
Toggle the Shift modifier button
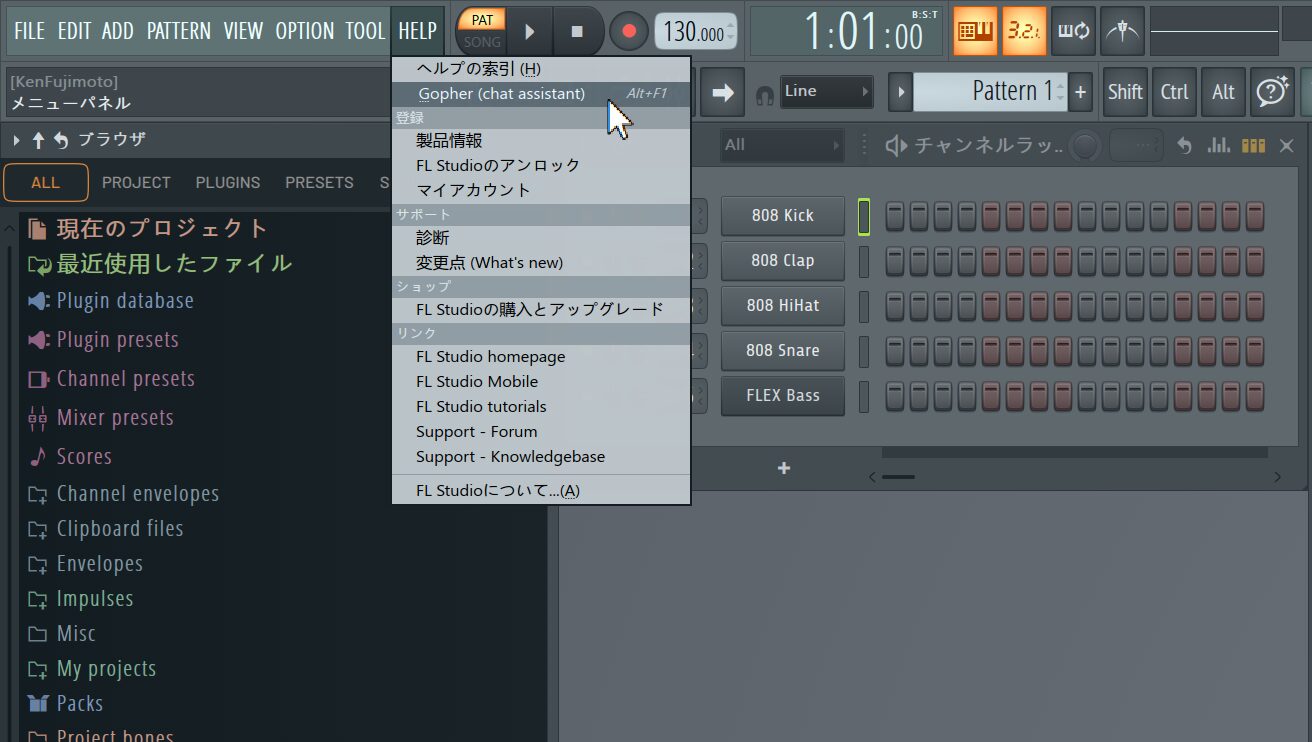tap(1125, 92)
